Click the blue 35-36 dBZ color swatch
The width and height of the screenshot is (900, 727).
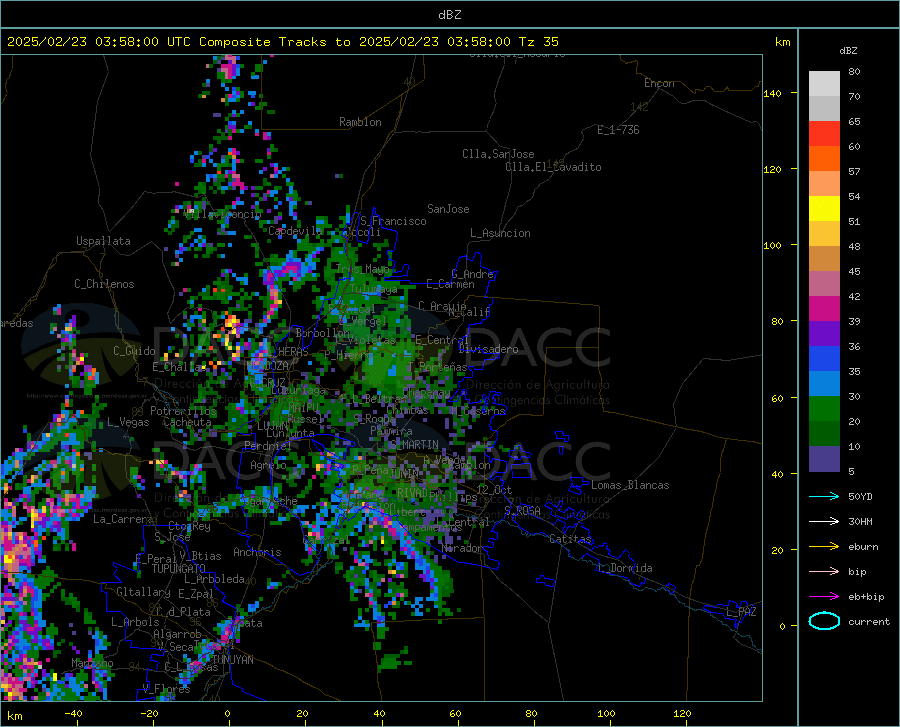pyautogui.click(x=824, y=359)
